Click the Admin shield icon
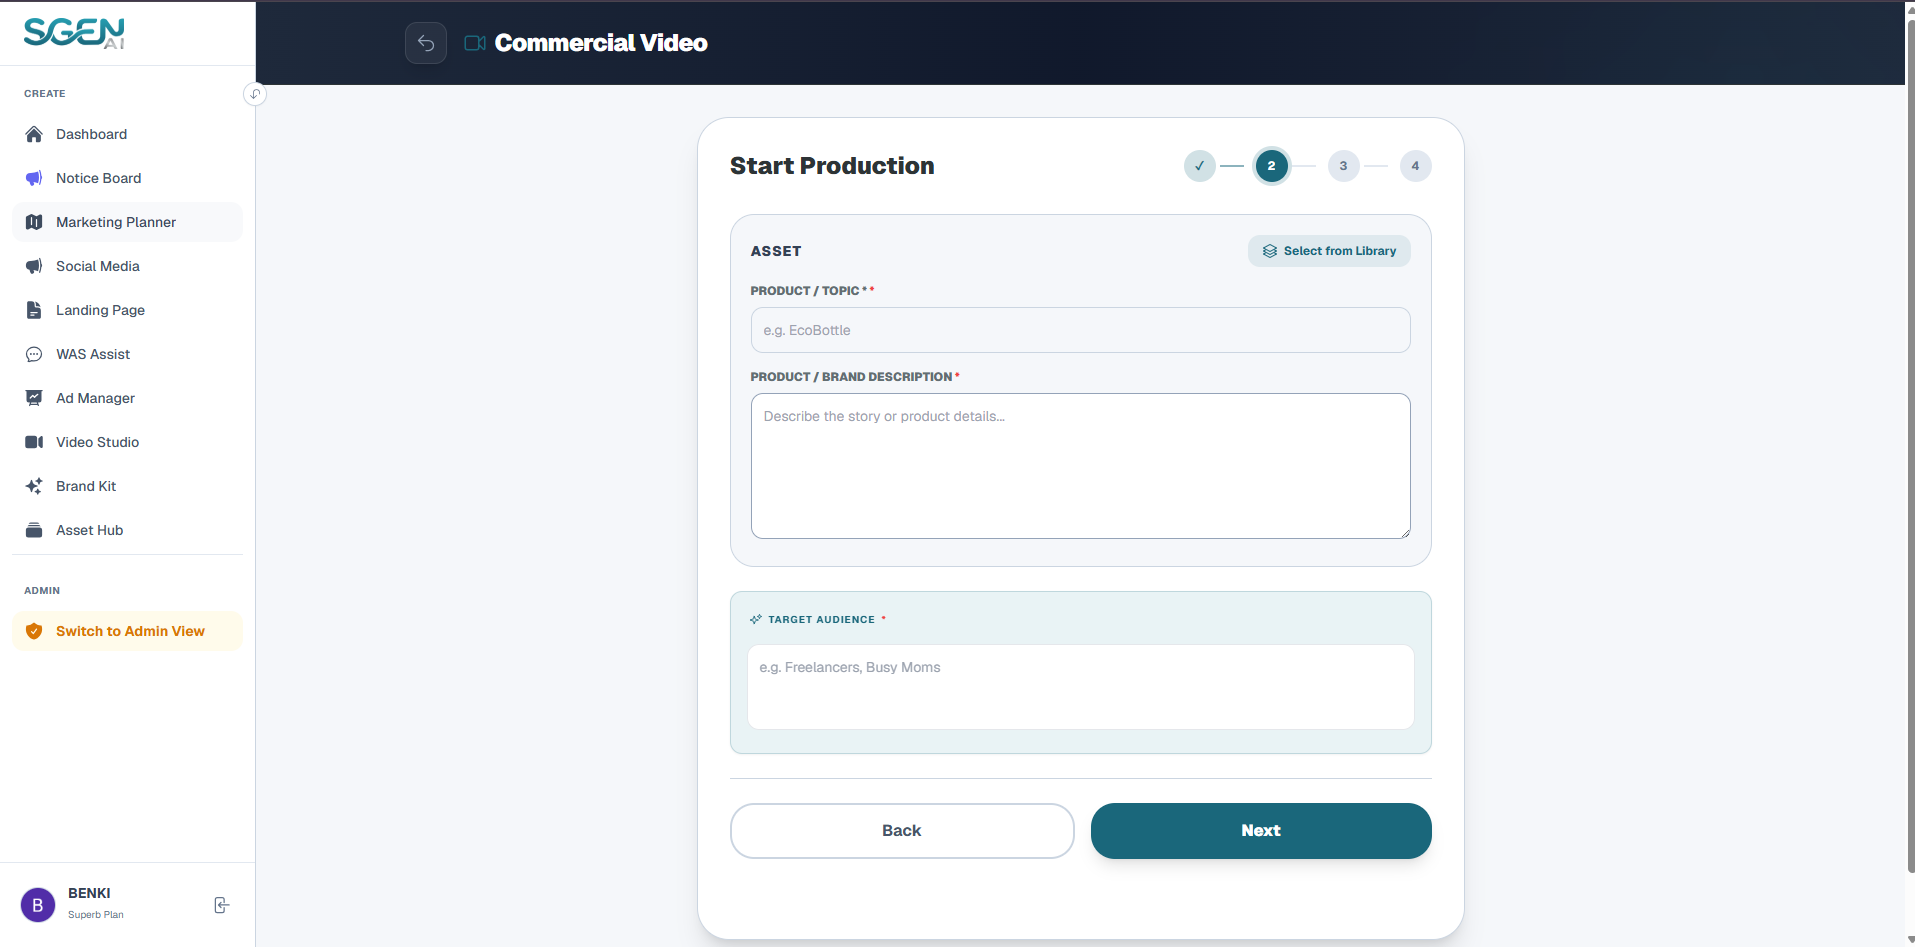This screenshot has height=947, width=1915. click(x=34, y=631)
